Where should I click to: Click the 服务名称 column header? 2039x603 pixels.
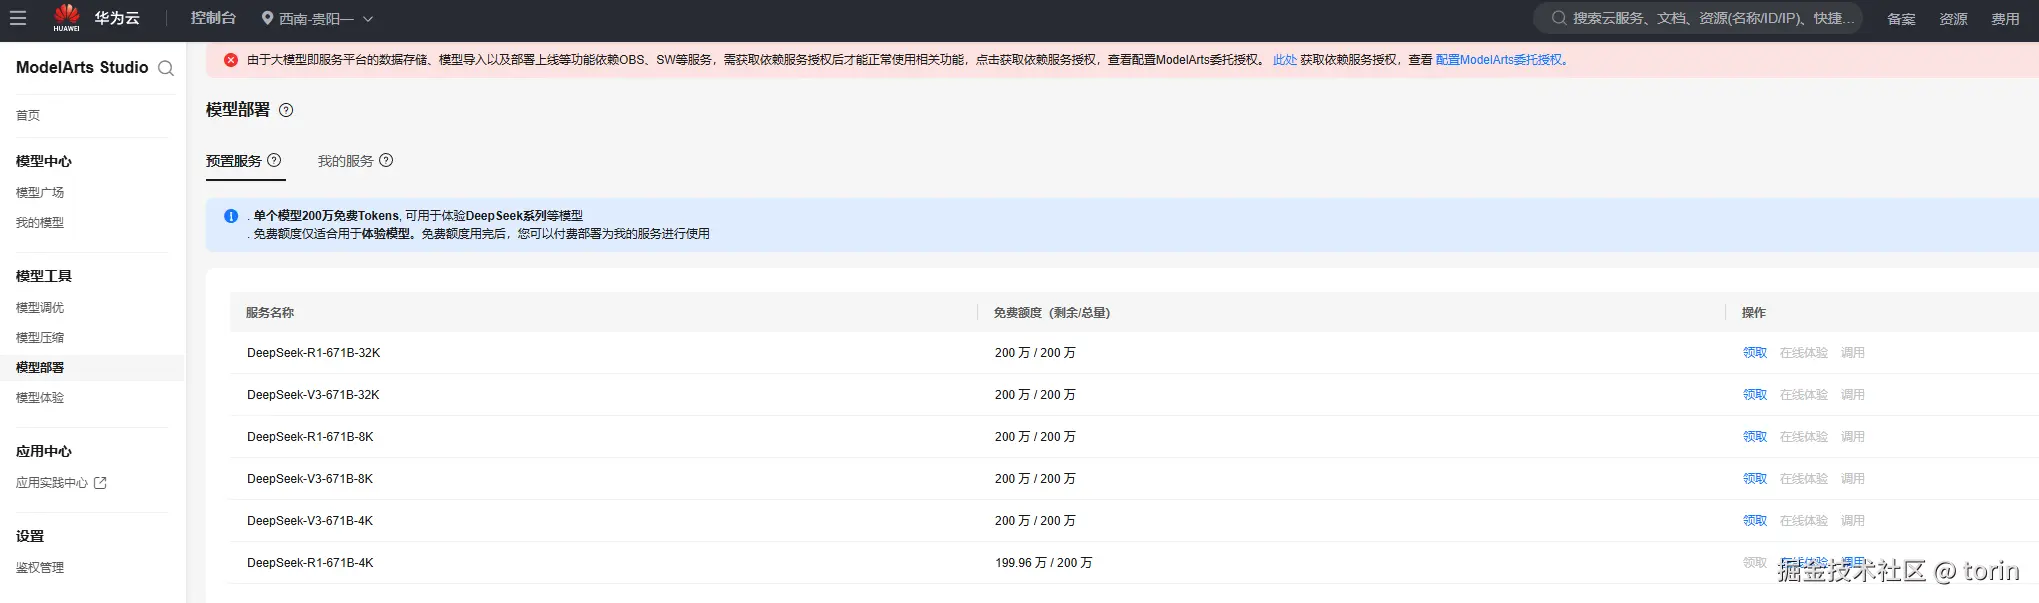270,313
